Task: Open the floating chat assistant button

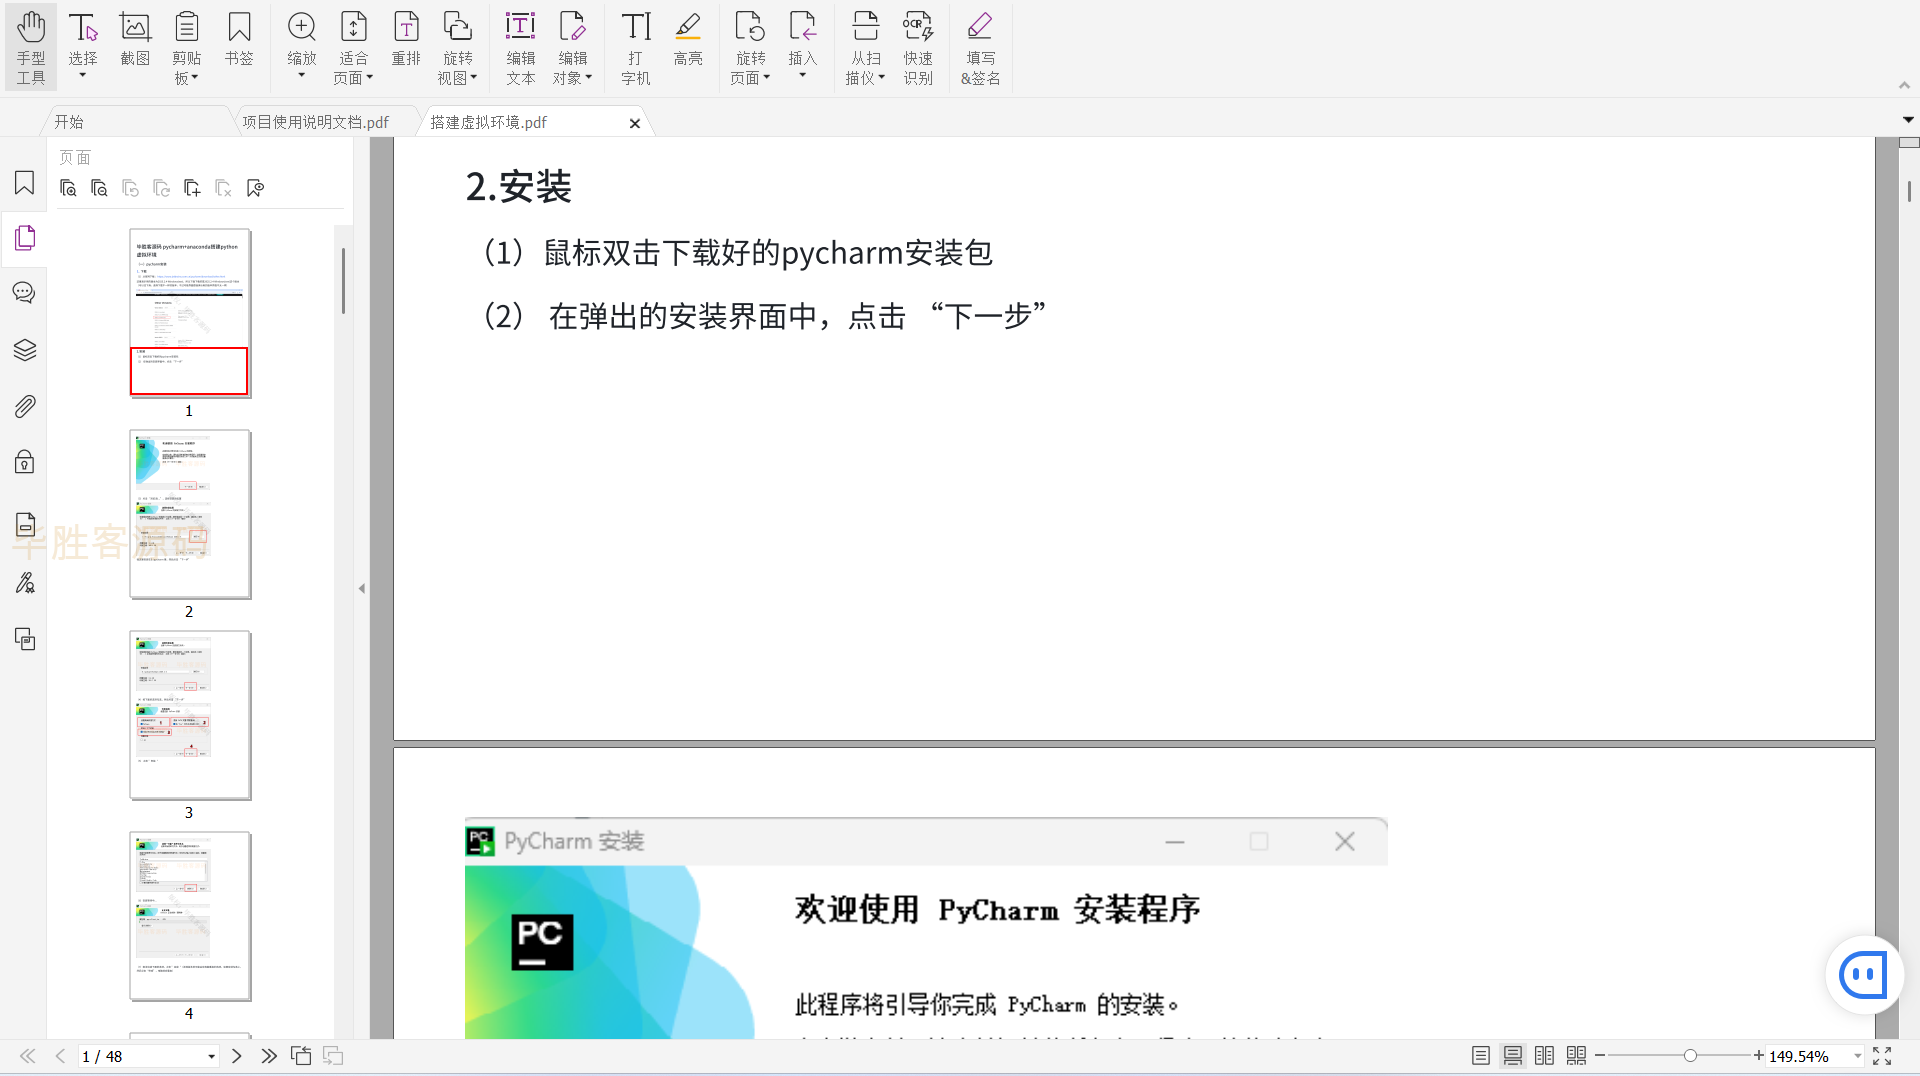Action: point(1864,975)
